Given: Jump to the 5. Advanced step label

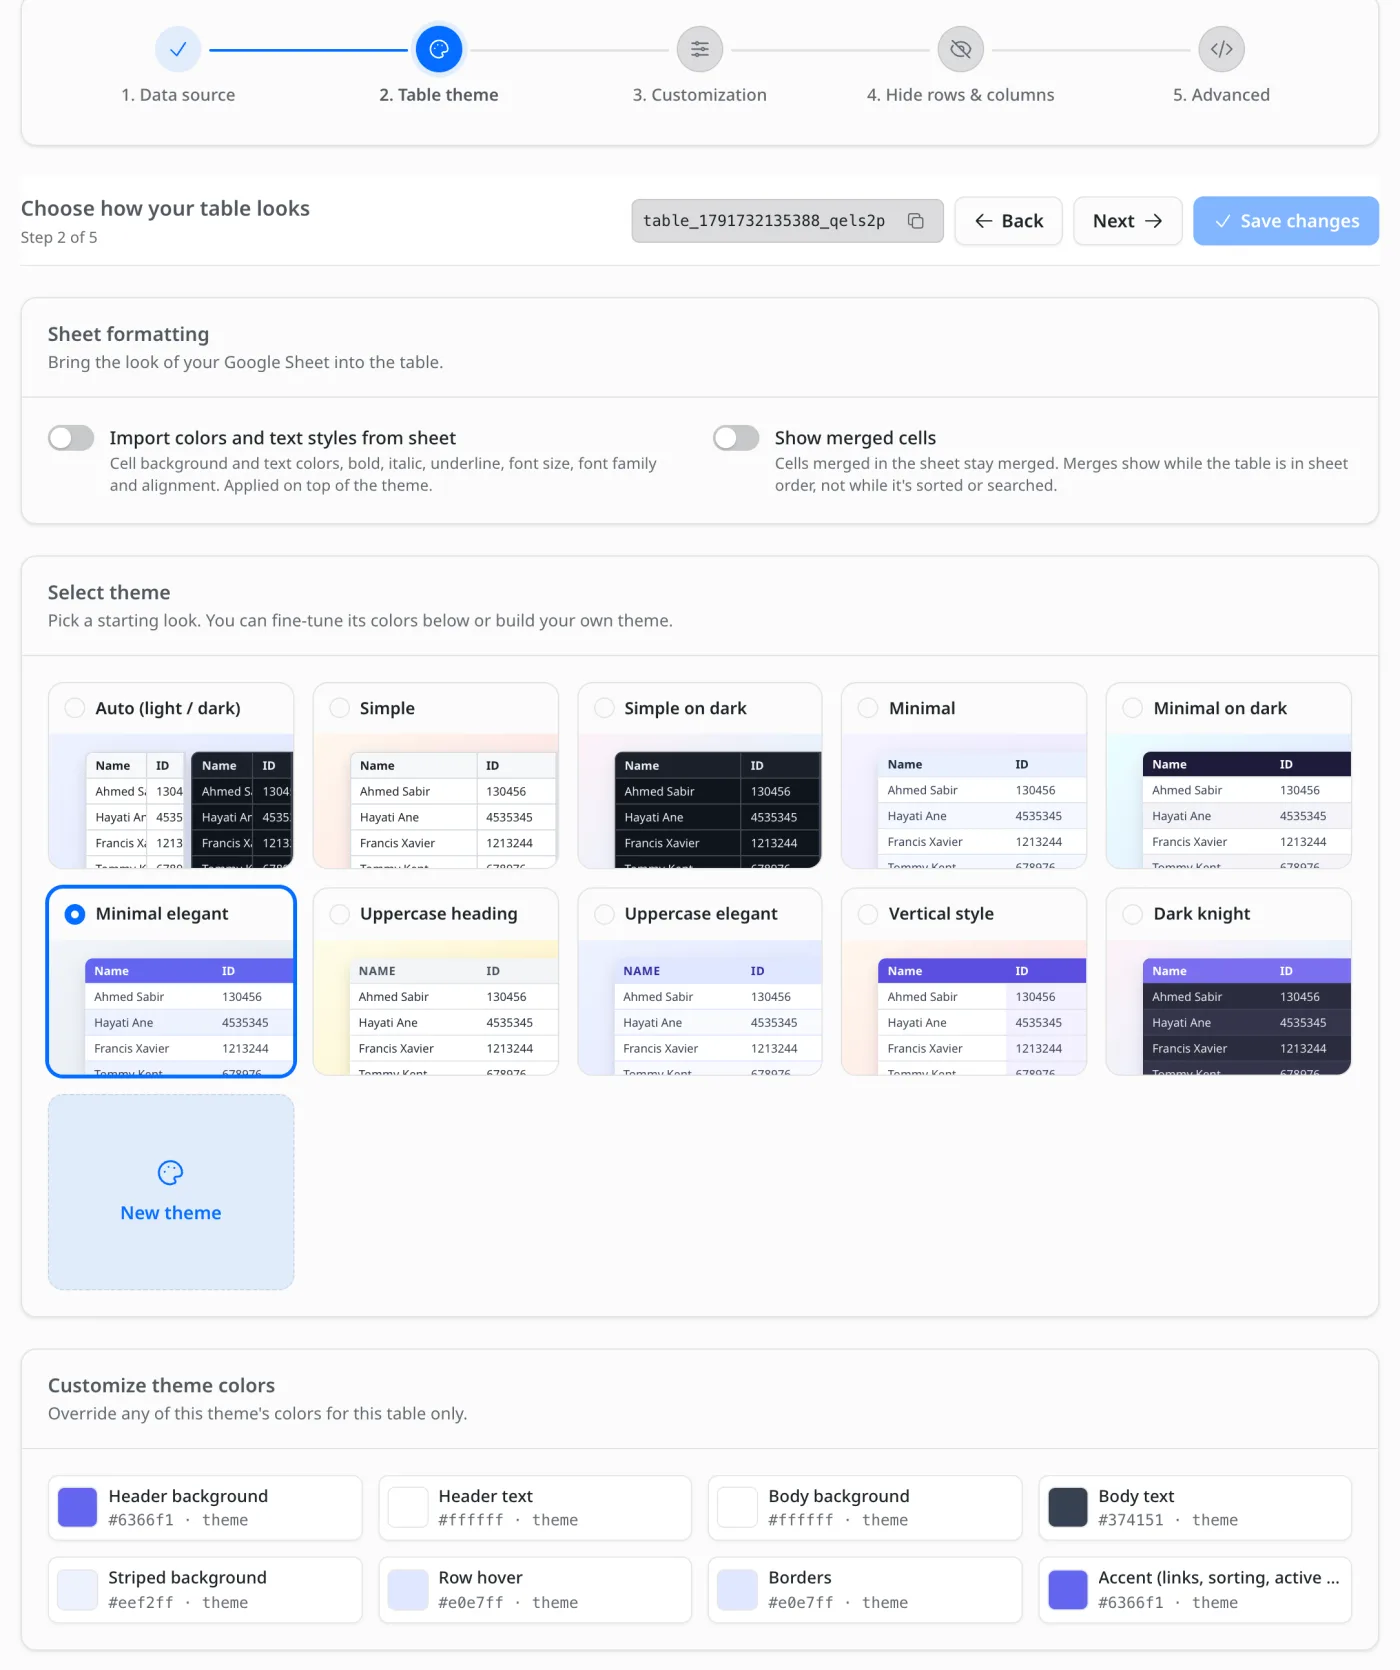Looking at the screenshot, I should (1222, 95).
